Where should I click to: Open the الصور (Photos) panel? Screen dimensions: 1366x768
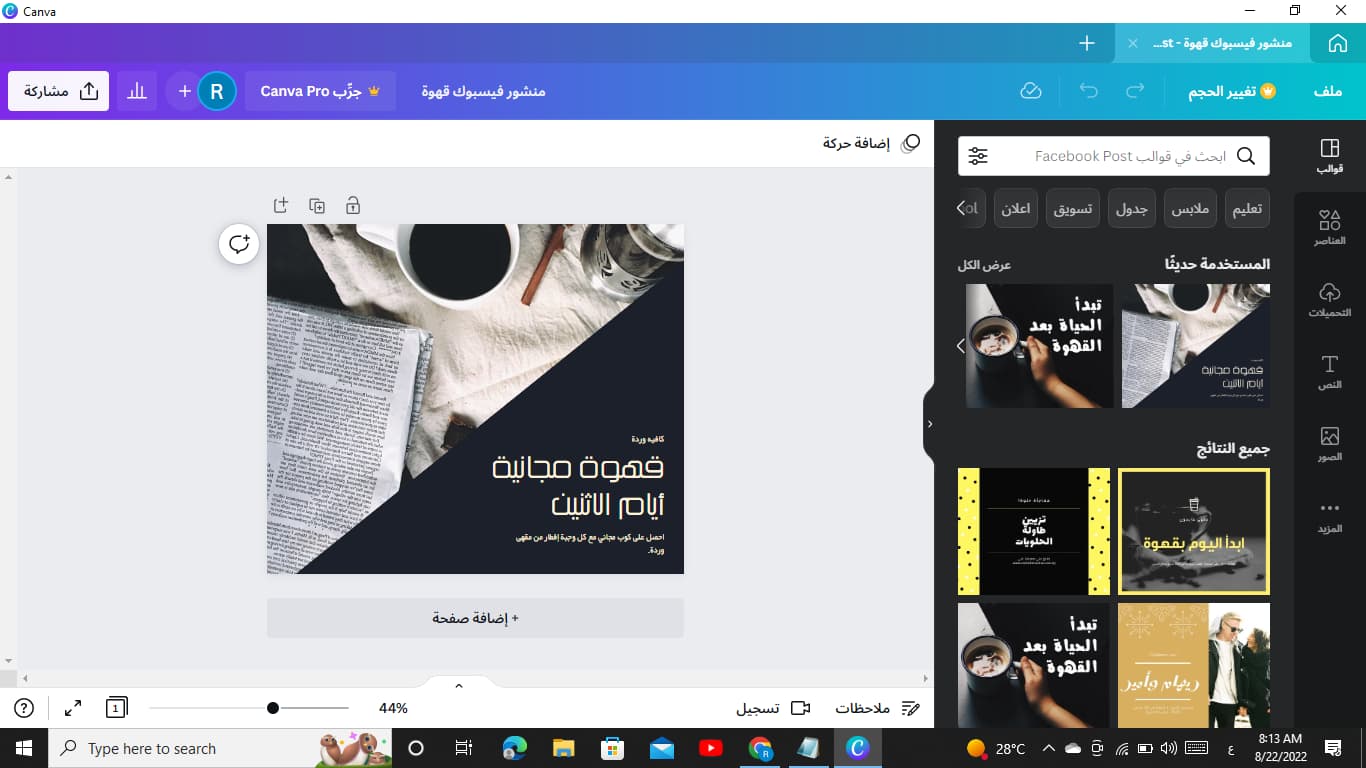coord(1329,442)
